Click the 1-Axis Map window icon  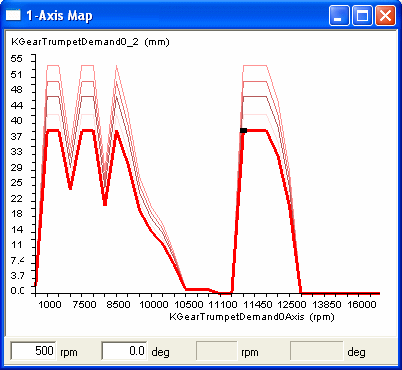(x=13, y=15)
